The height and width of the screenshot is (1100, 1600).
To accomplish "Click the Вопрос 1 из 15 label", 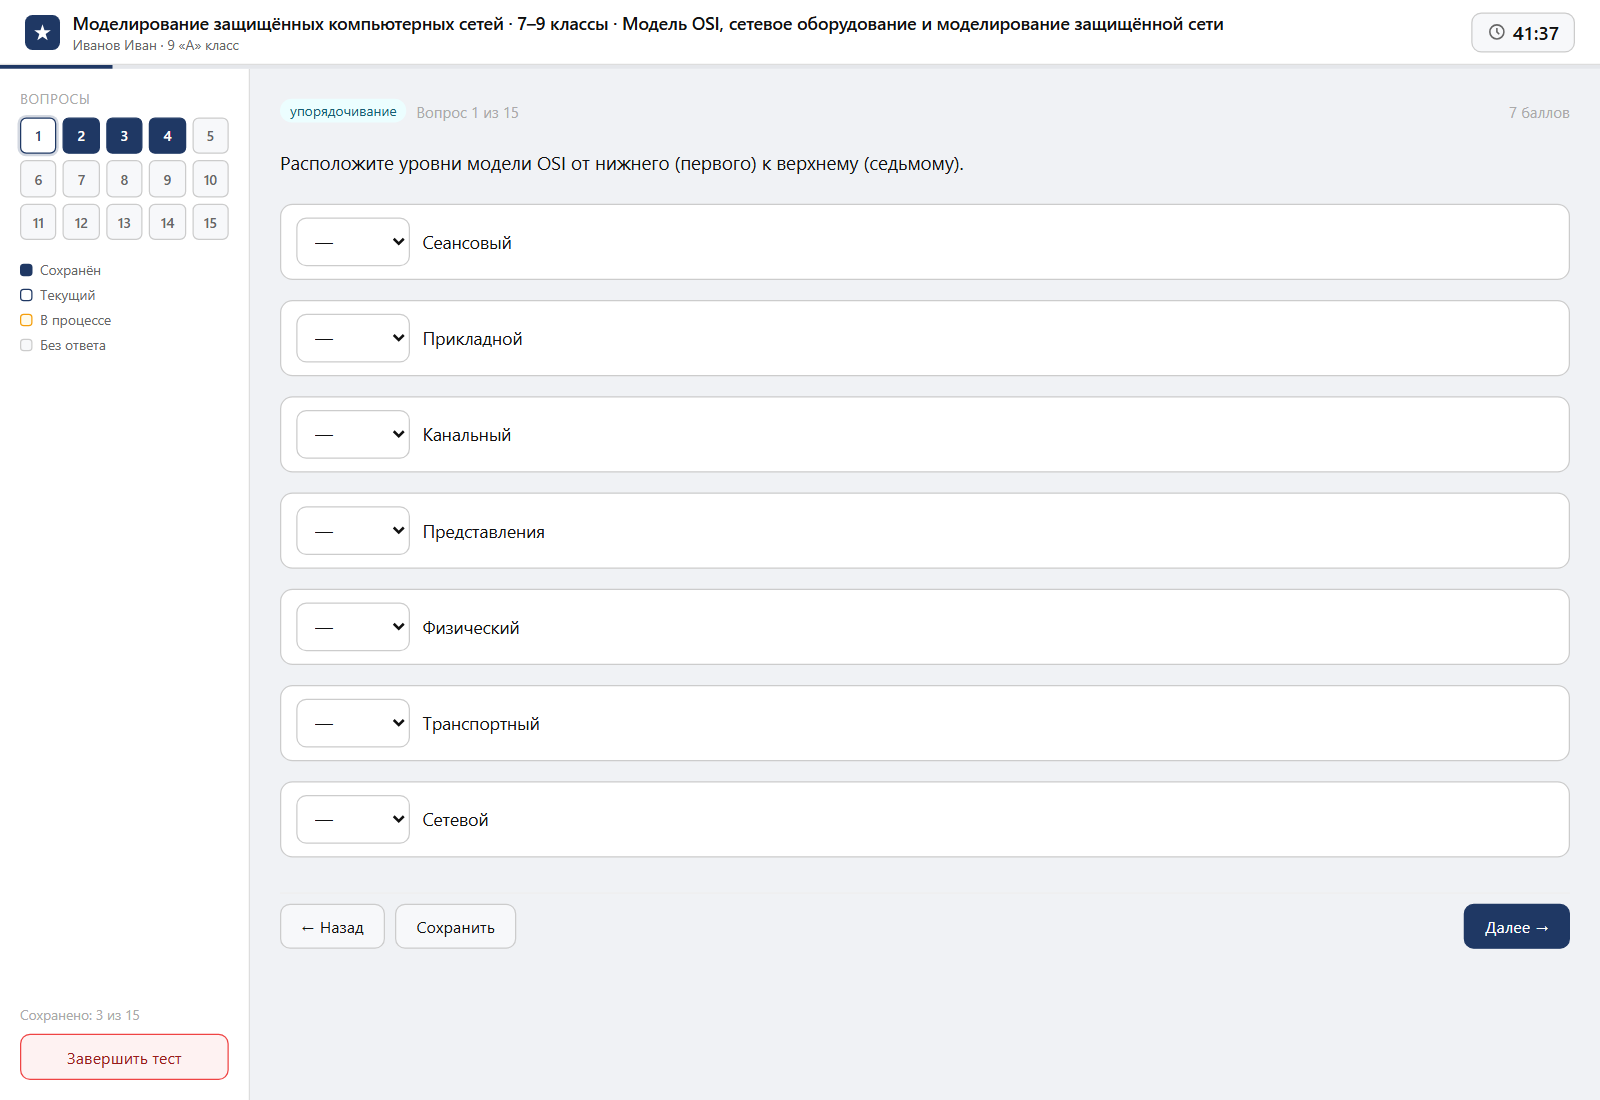I will coord(467,113).
